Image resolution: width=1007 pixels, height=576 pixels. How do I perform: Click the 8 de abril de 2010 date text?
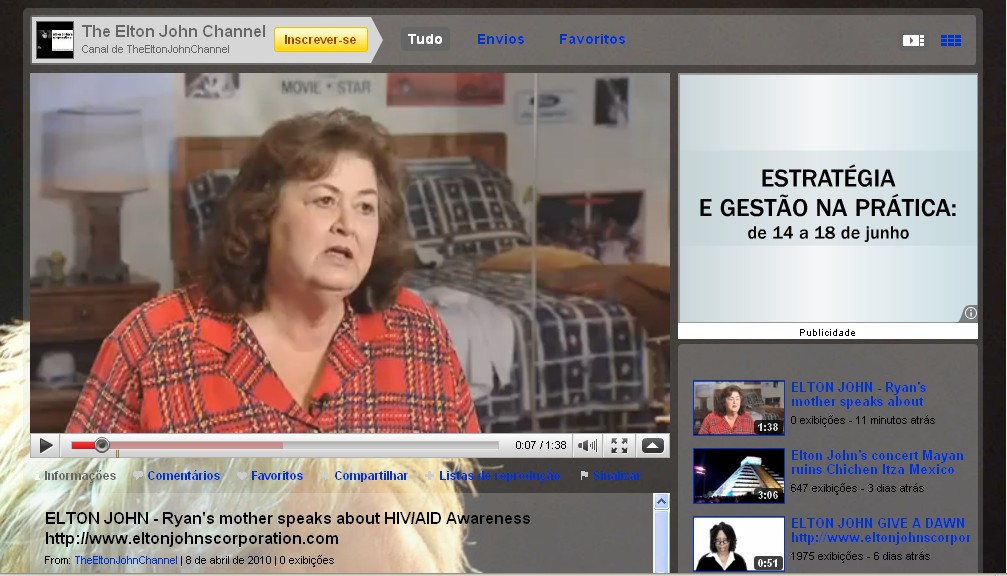click(229, 560)
